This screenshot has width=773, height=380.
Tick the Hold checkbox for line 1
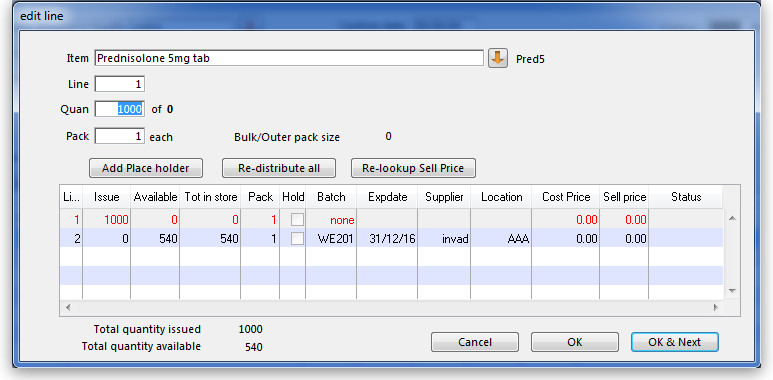297,219
